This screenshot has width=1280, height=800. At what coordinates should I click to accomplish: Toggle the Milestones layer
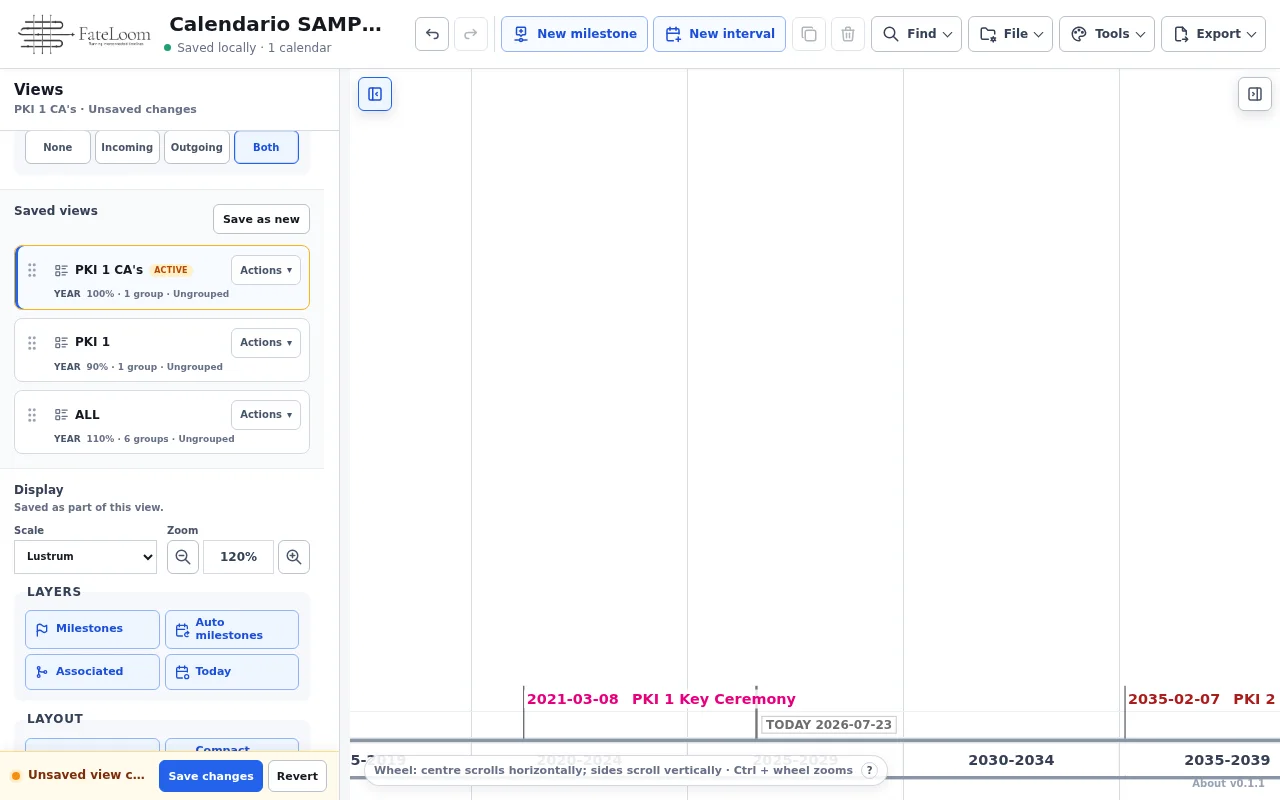[92, 629]
